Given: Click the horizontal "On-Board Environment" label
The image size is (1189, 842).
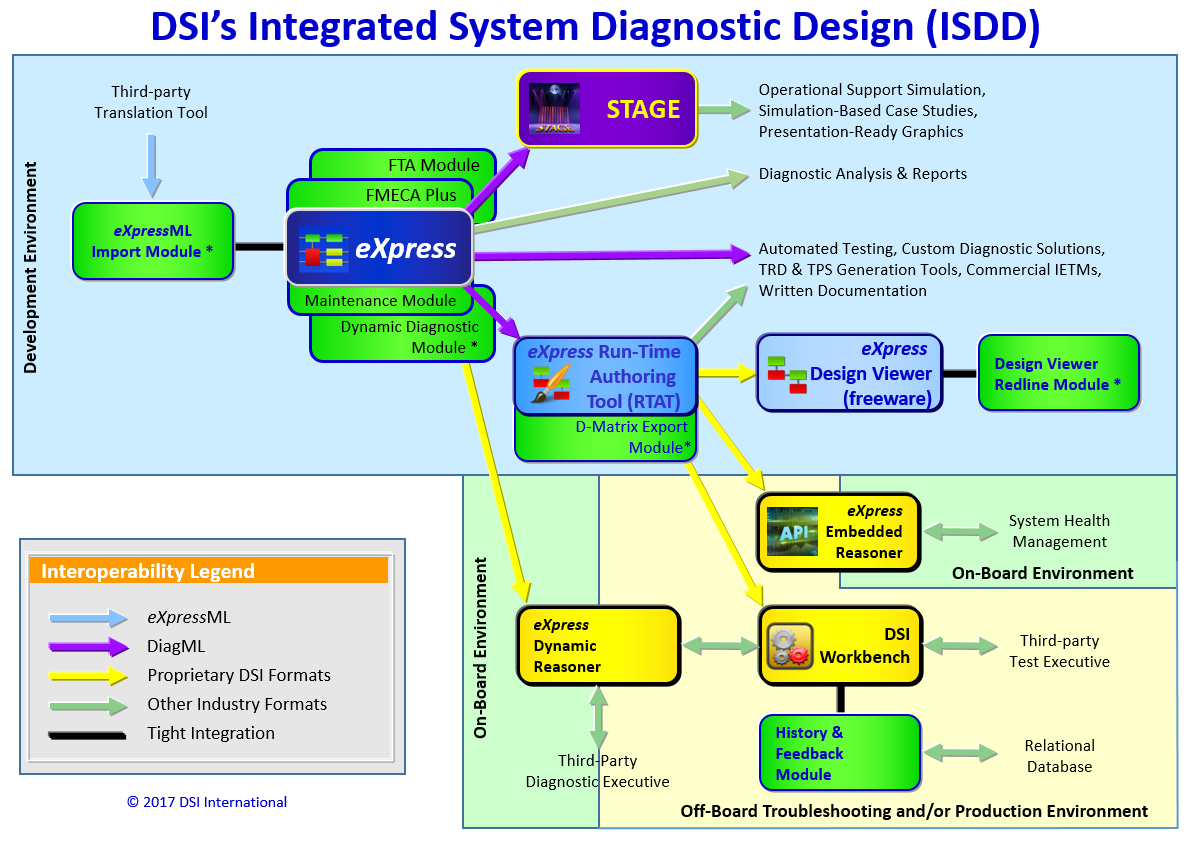Looking at the screenshot, I should 1043,573.
